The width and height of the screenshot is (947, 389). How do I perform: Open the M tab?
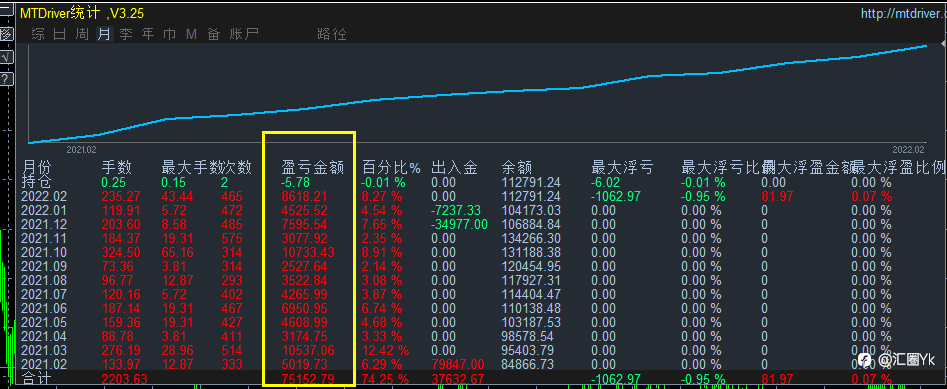click(x=191, y=34)
